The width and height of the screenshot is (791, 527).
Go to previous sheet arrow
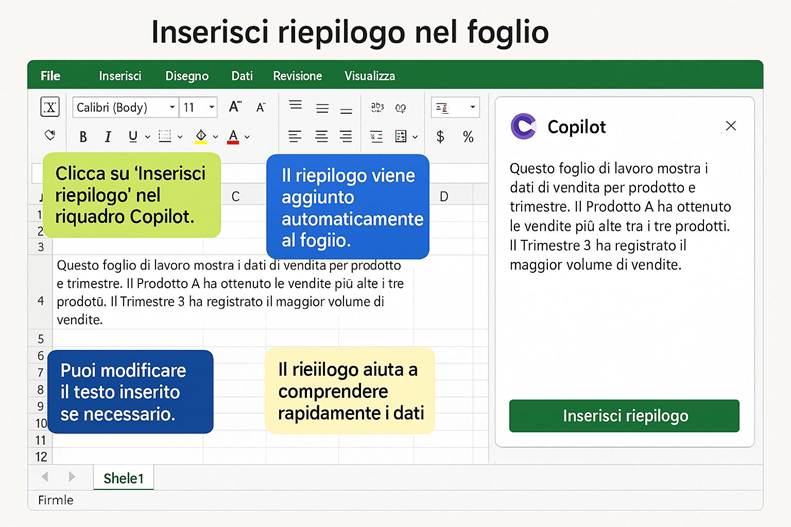[x=45, y=477]
